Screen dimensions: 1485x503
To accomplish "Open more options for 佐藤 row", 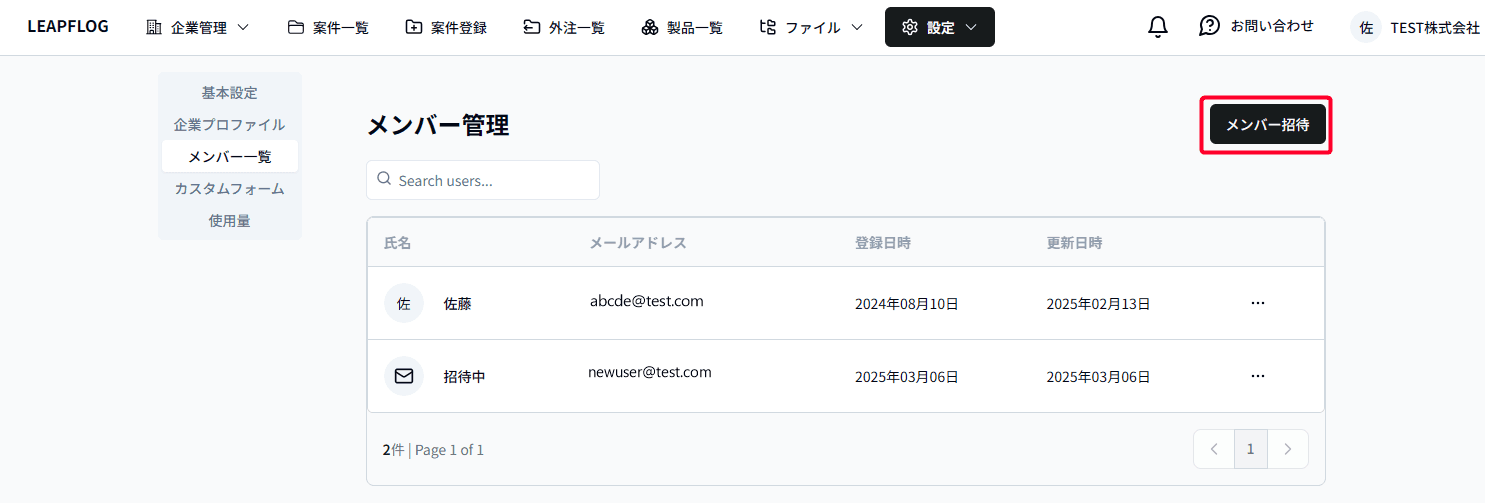I will pyautogui.click(x=1258, y=303).
